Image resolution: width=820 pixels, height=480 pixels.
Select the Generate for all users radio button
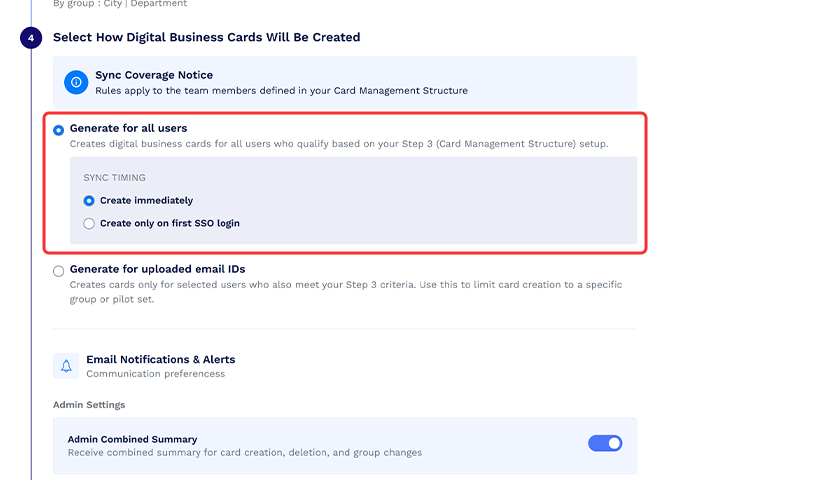click(x=59, y=129)
